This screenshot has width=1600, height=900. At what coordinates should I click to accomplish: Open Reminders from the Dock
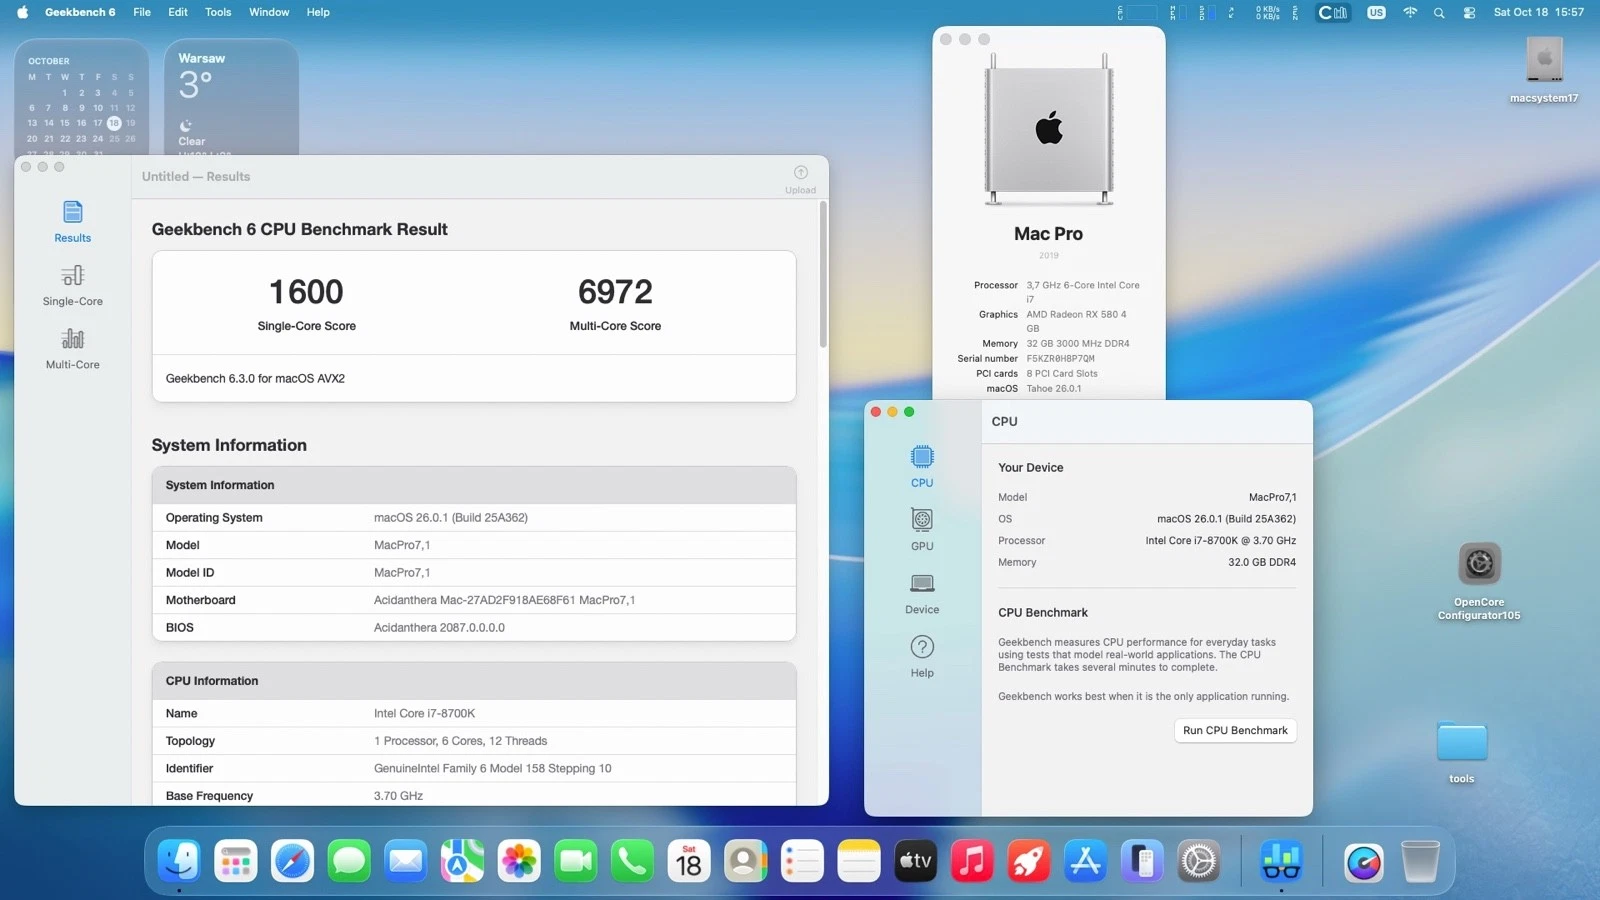802,861
